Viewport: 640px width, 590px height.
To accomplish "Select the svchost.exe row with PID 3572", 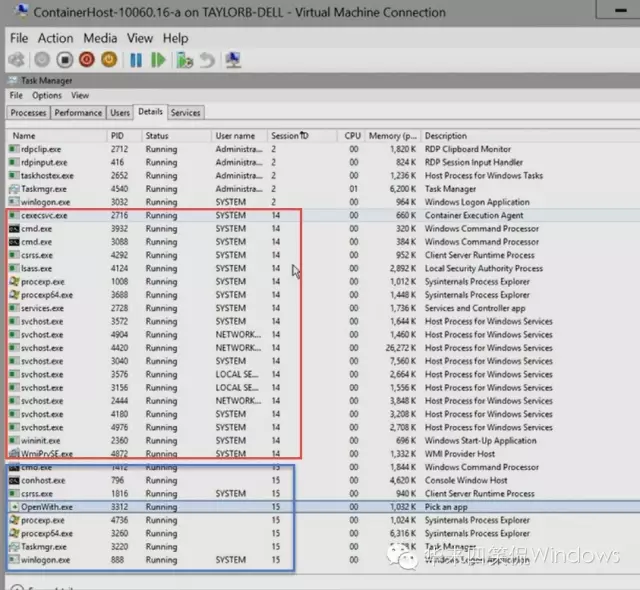I will pos(322,322).
